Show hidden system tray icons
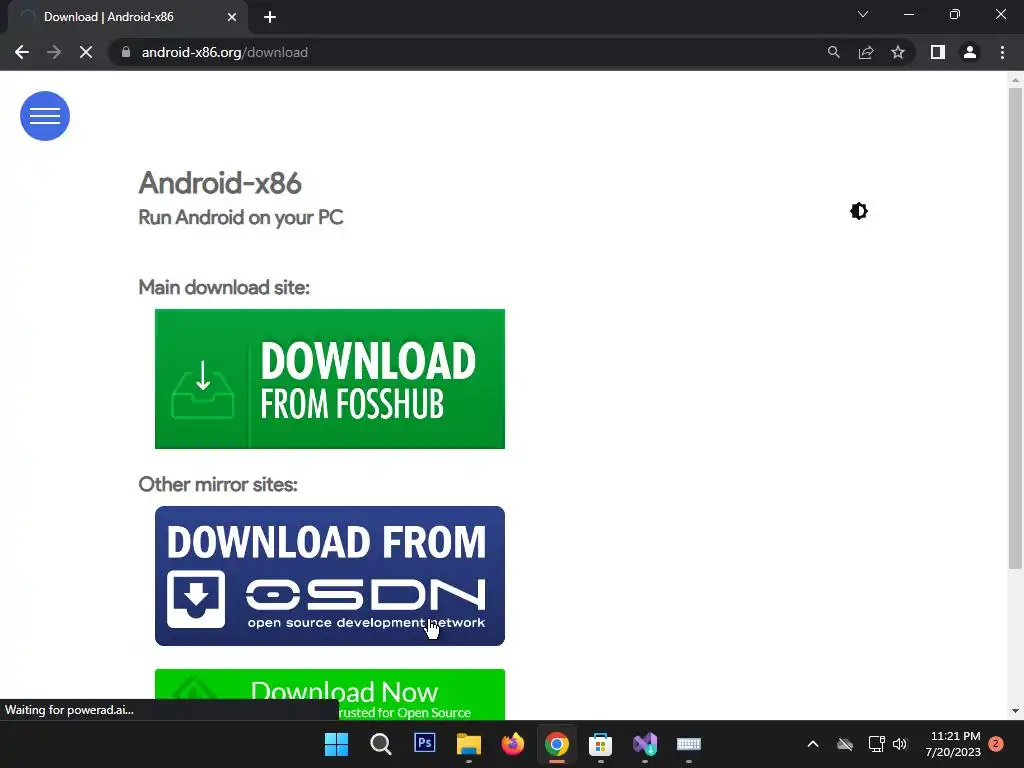Image resolution: width=1024 pixels, height=768 pixels. click(x=813, y=744)
